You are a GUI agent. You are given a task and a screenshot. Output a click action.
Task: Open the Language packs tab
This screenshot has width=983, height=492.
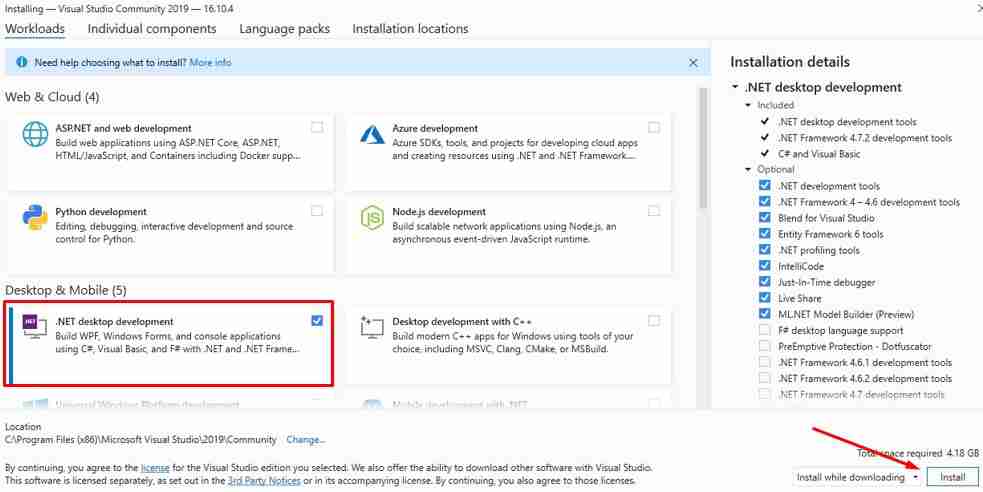(x=284, y=29)
